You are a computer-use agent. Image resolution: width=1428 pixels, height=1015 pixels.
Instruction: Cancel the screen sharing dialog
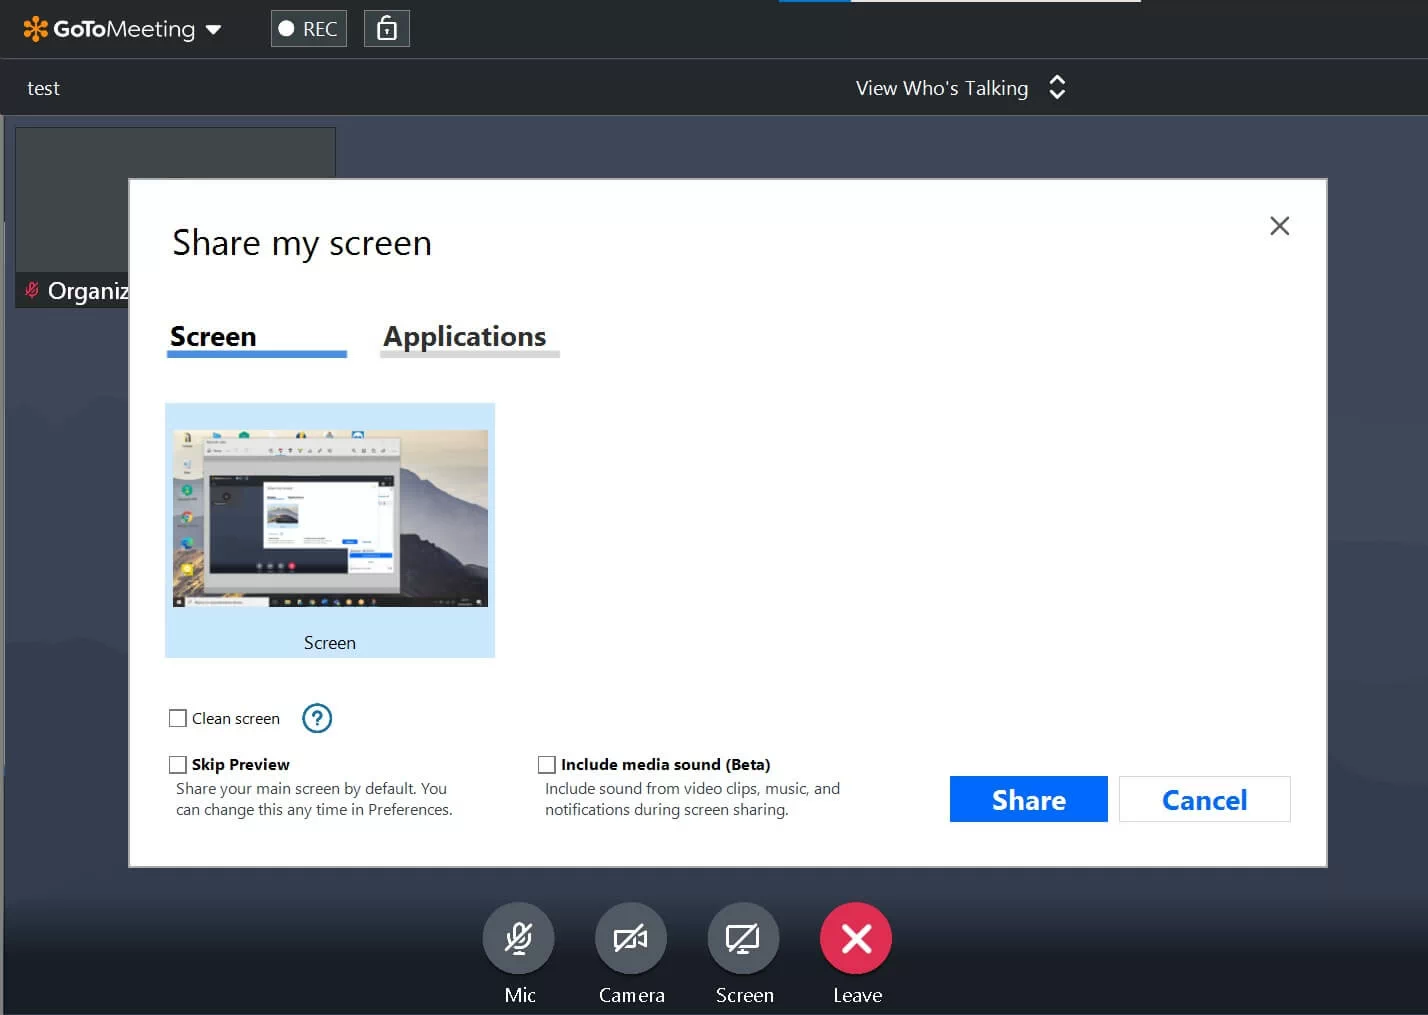click(1204, 799)
